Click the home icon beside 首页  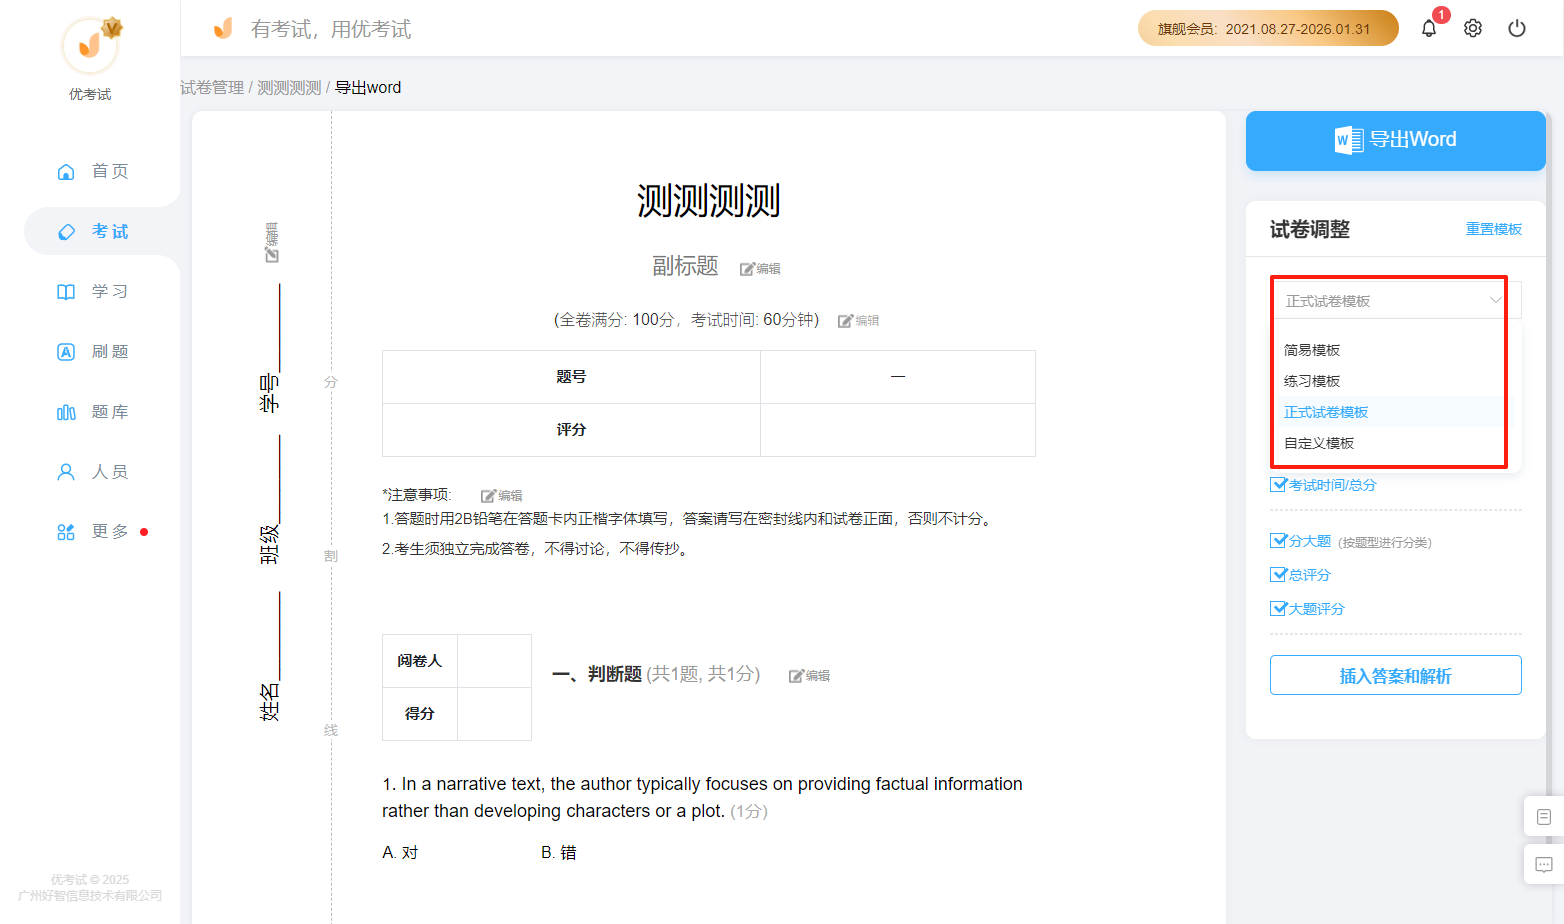[66, 171]
